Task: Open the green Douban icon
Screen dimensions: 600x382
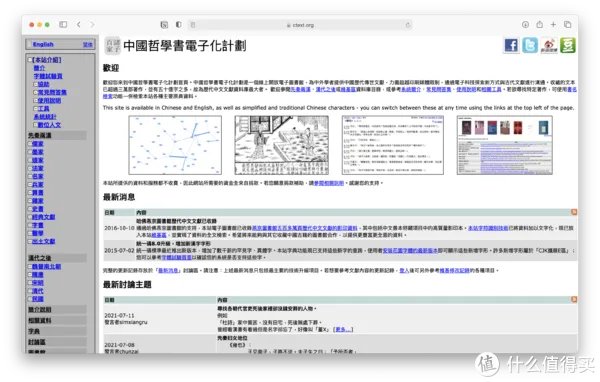Action: (567, 45)
